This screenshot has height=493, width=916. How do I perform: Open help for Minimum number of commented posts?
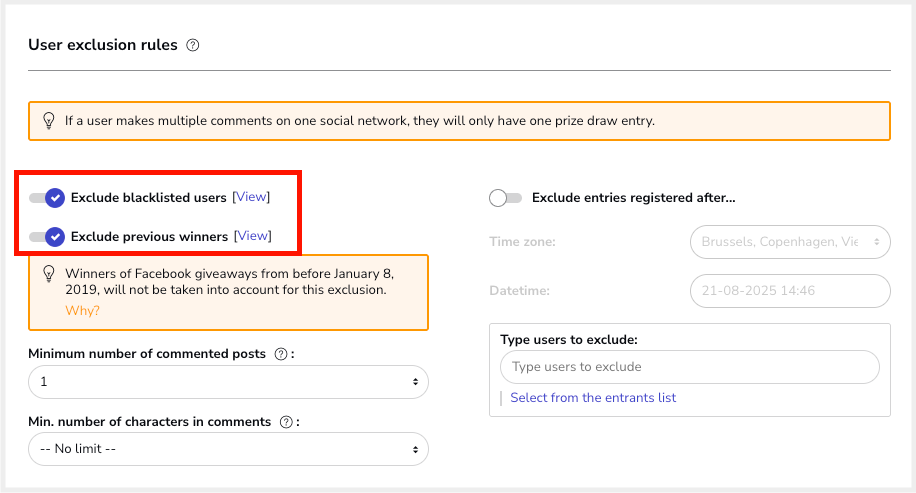pos(280,354)
